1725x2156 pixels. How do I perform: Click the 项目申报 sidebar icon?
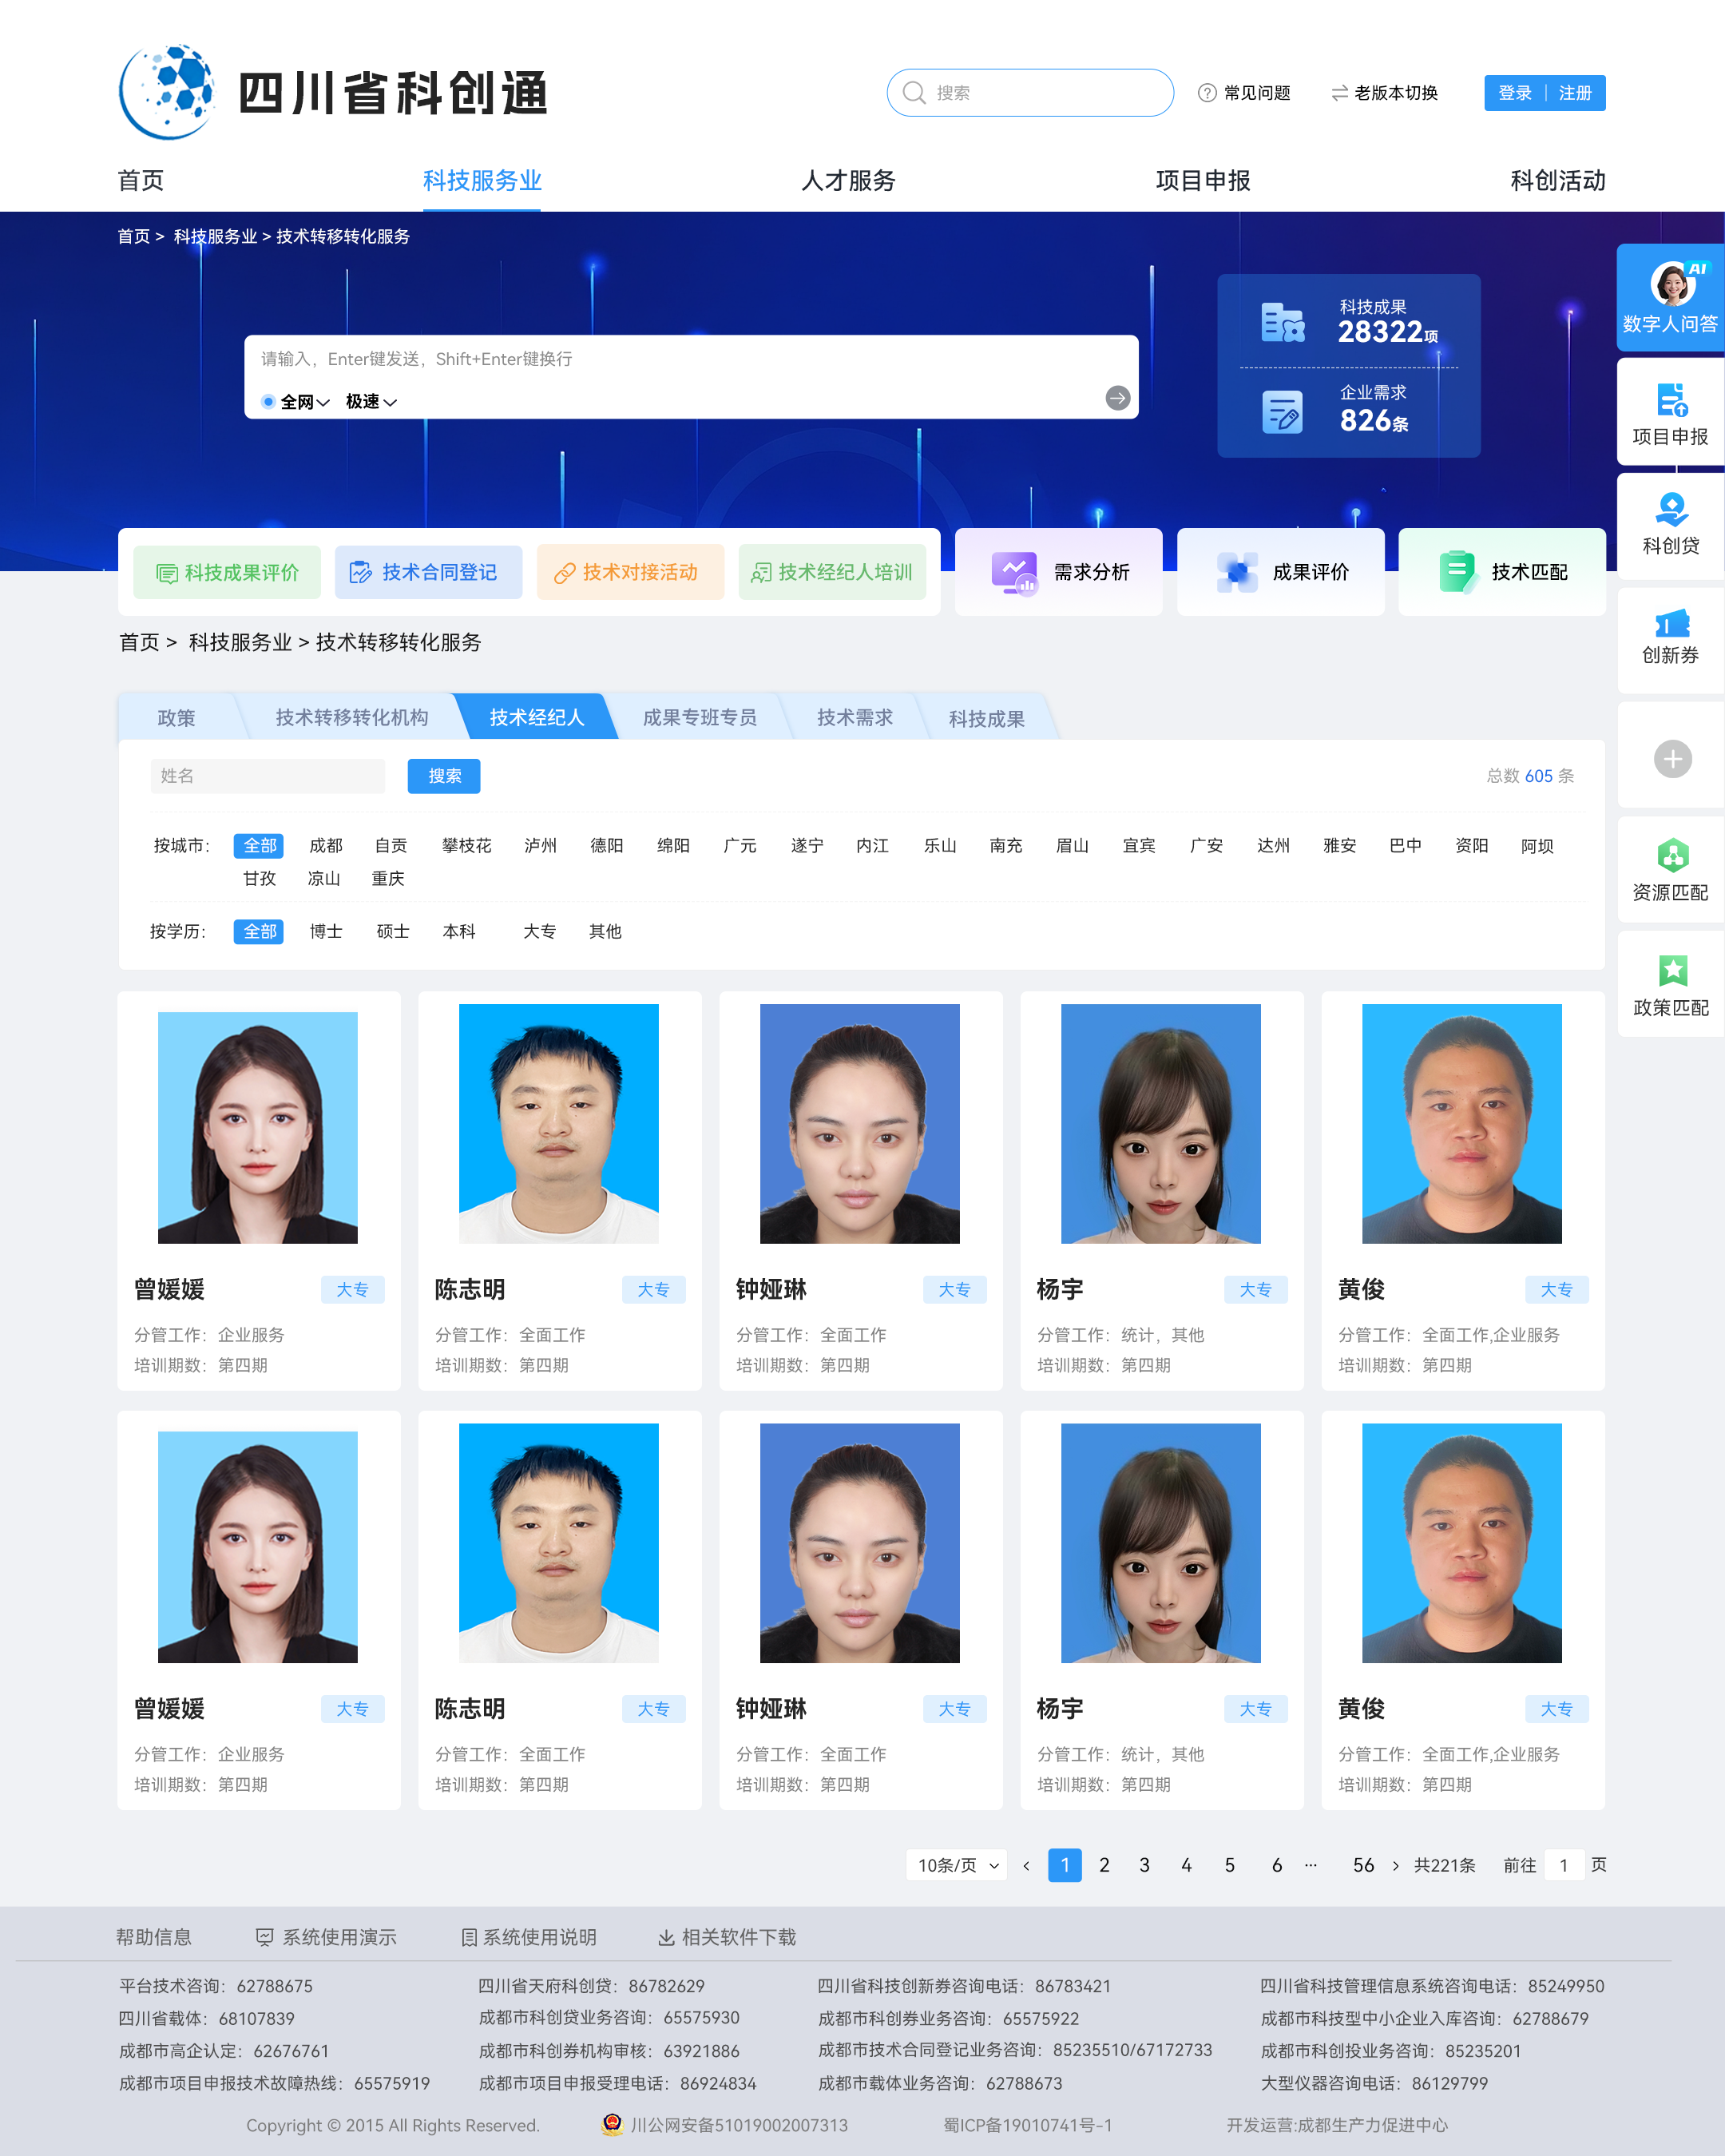(x=1671, y=401)
